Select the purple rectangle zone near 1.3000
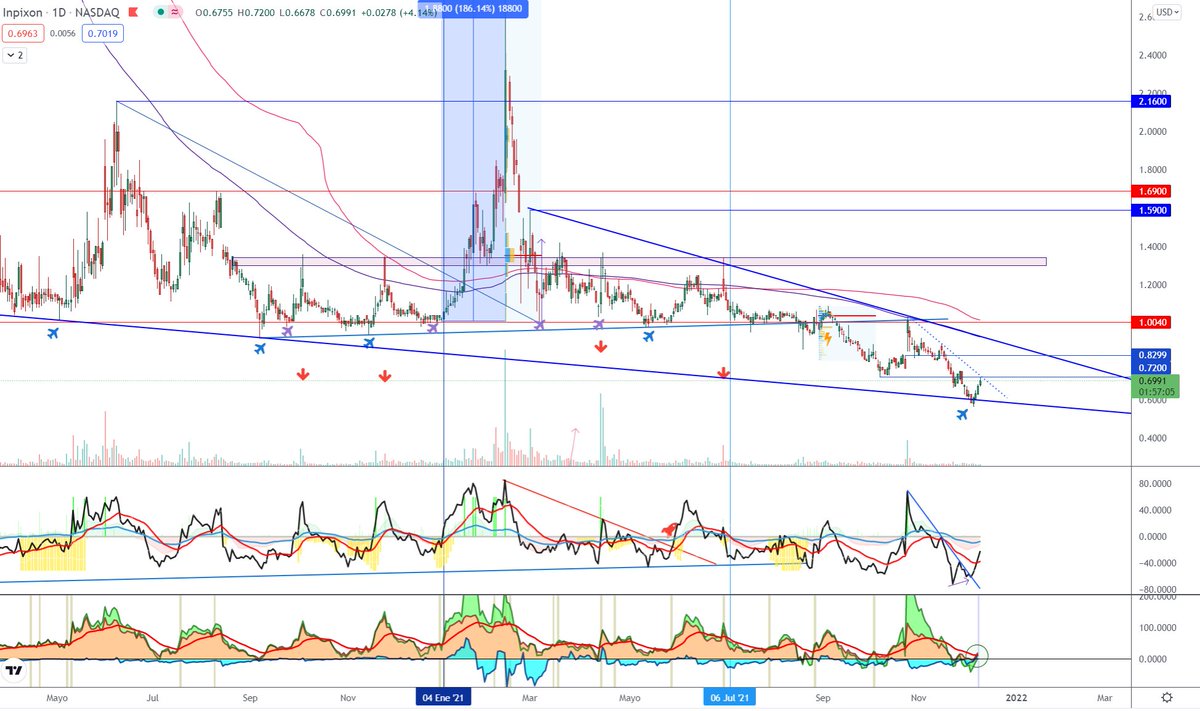The height and width of the screenshot is (711, 1200). pyautogui.click(x=640, y=262)
